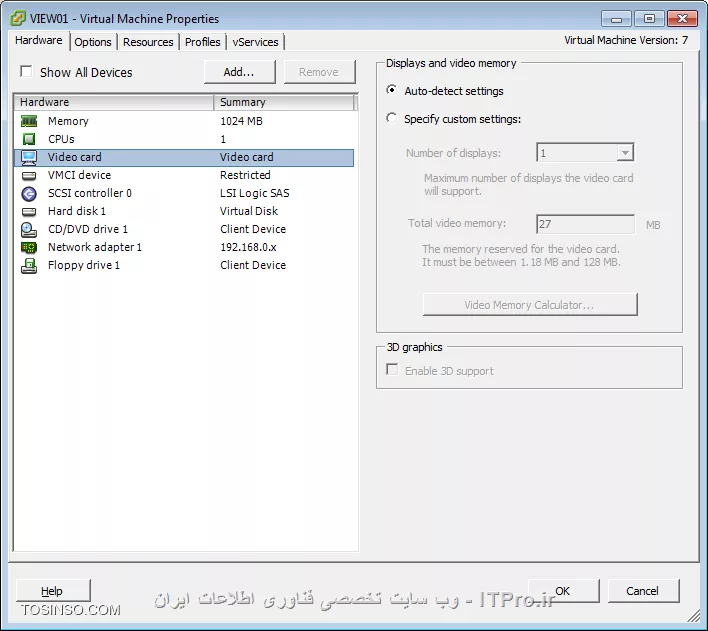This screenshot has width=708, height=631.
Task: Switch to the Hardware tab
Action: click(x=39, y=40)
